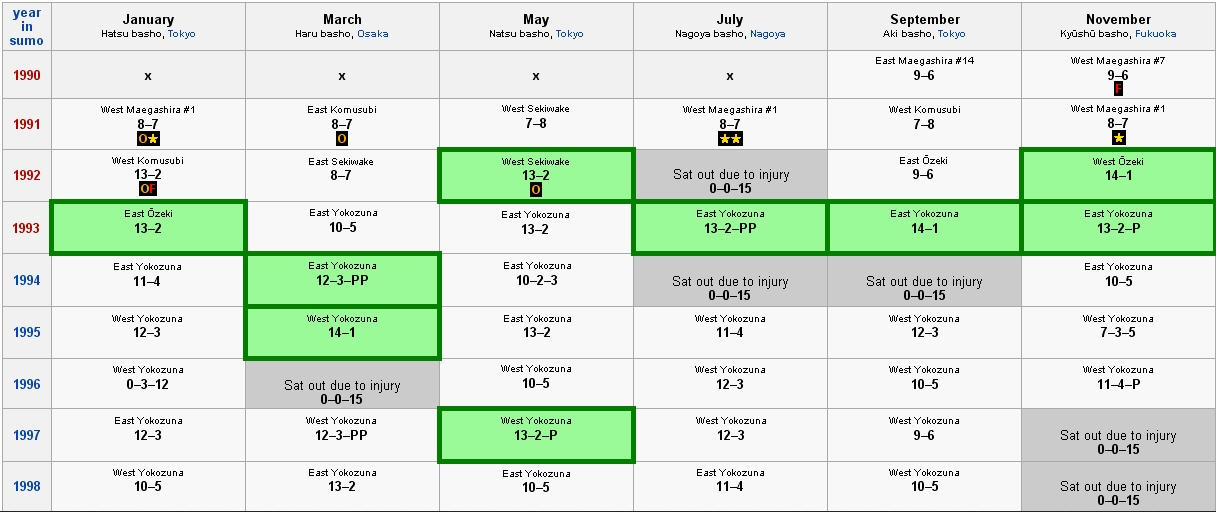This screenshot has height=512, width=1216.
Task: Click the single gold star badge in November 1991
Action: pos(1118,138)
